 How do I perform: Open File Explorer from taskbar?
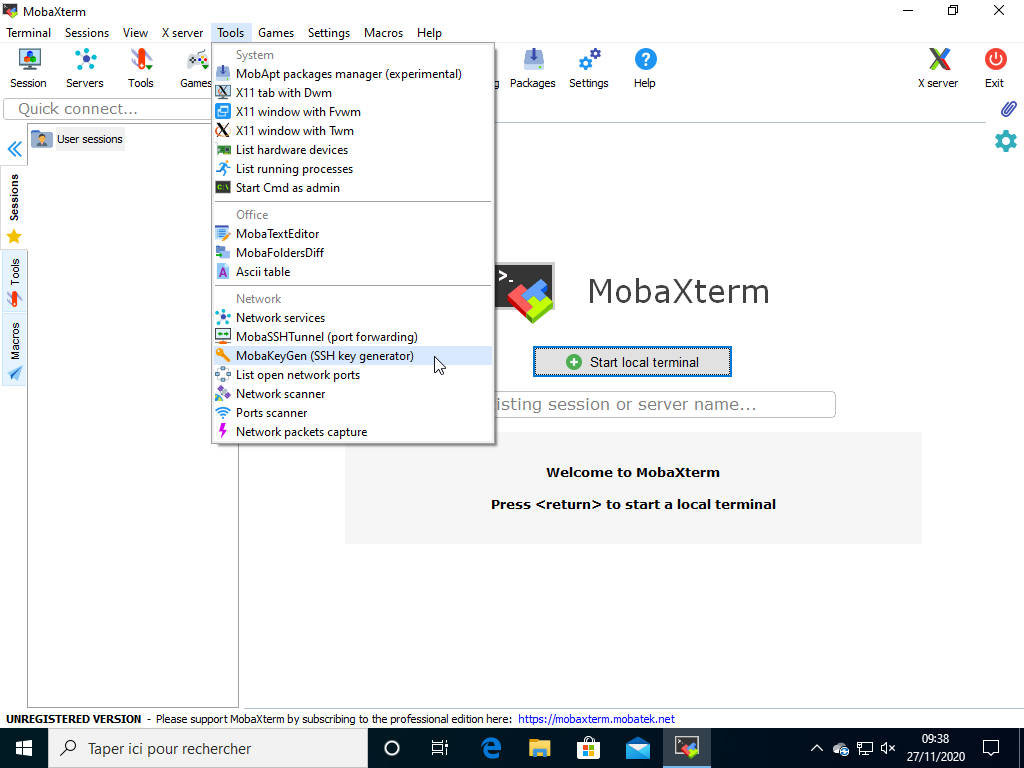pyautogui.click(x=539, y=748)
